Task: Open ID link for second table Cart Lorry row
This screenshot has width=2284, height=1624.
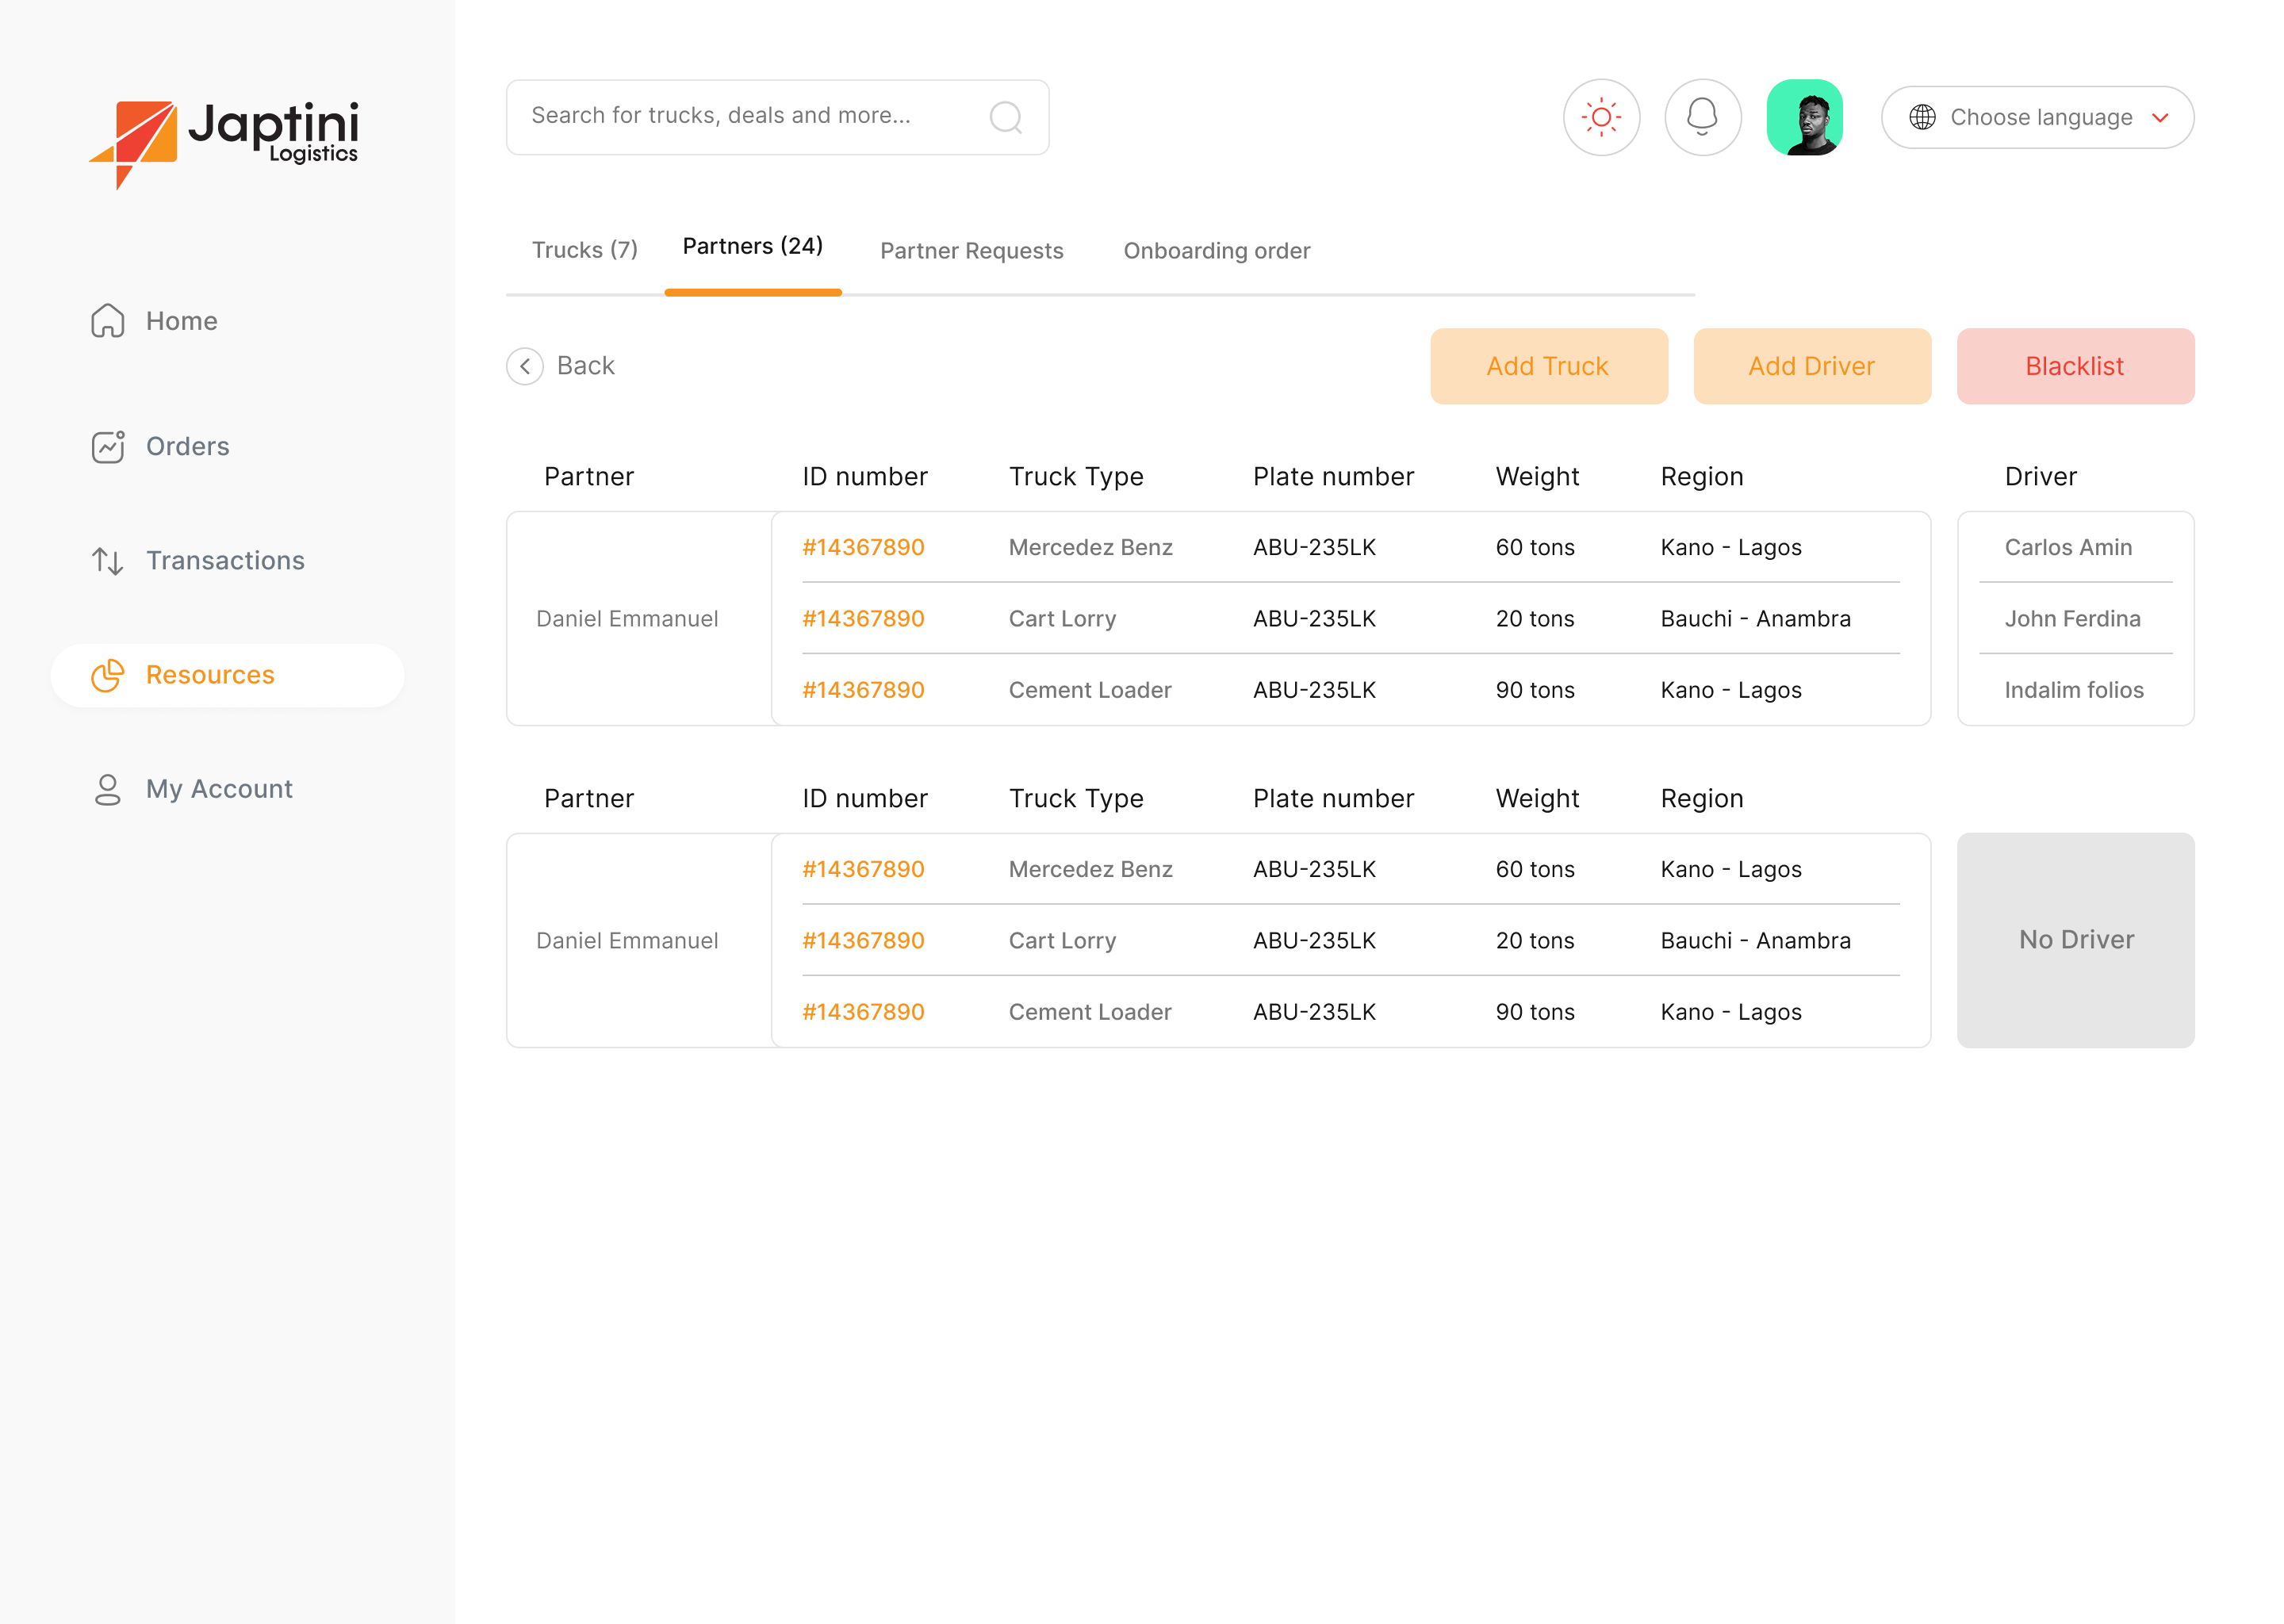Action: pos(863,941)
